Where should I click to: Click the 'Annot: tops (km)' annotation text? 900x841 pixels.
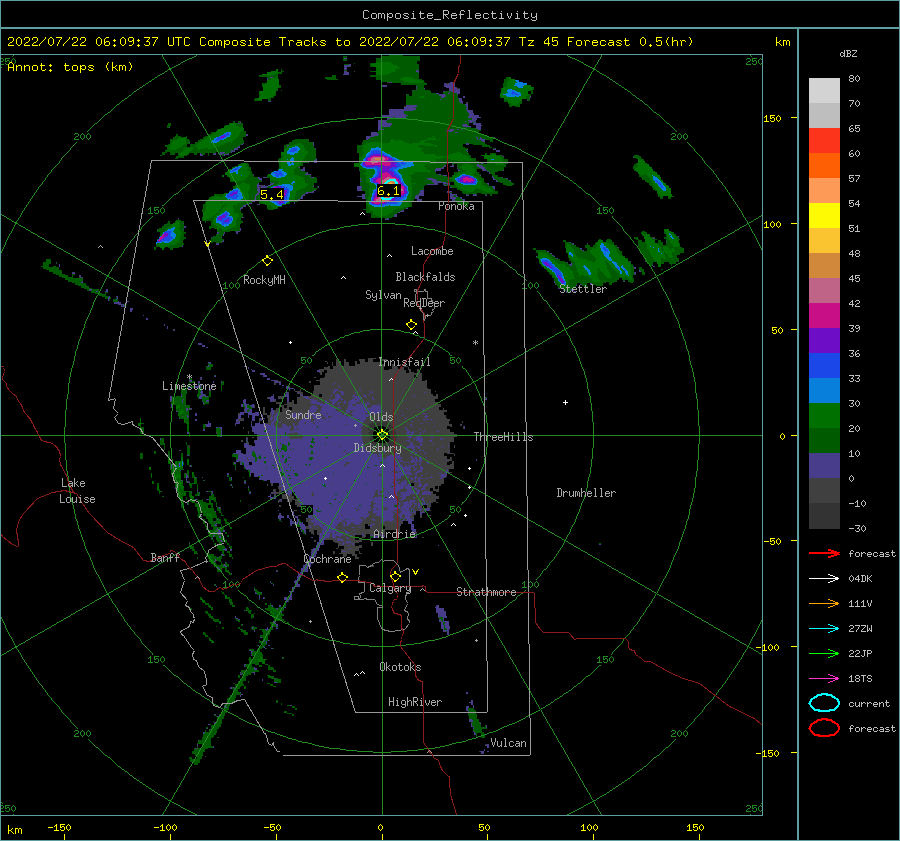click(70, 67)
